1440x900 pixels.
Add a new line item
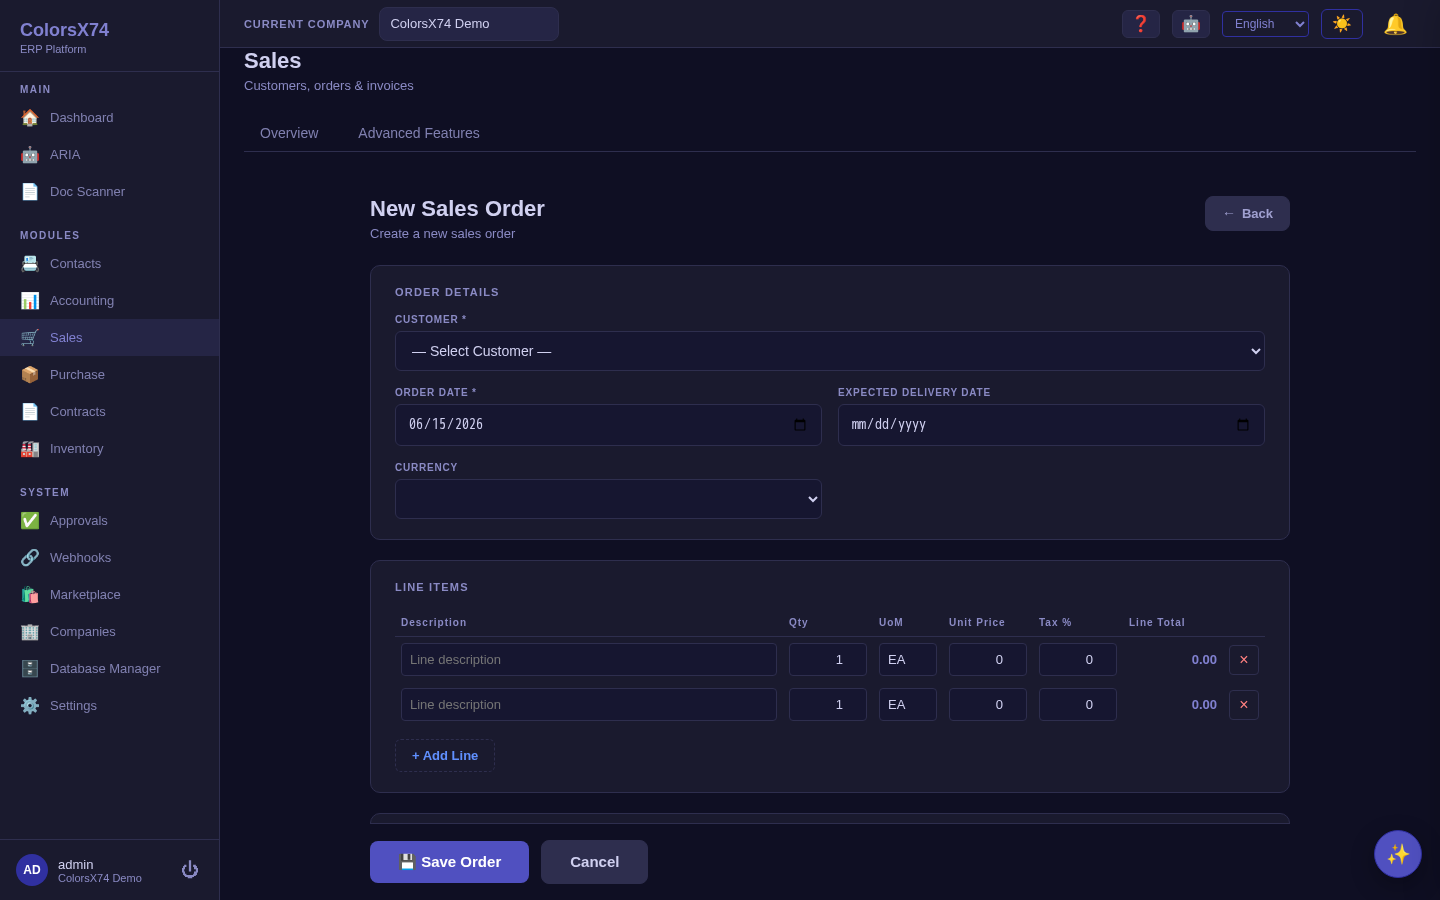click(x=445, y=756)
